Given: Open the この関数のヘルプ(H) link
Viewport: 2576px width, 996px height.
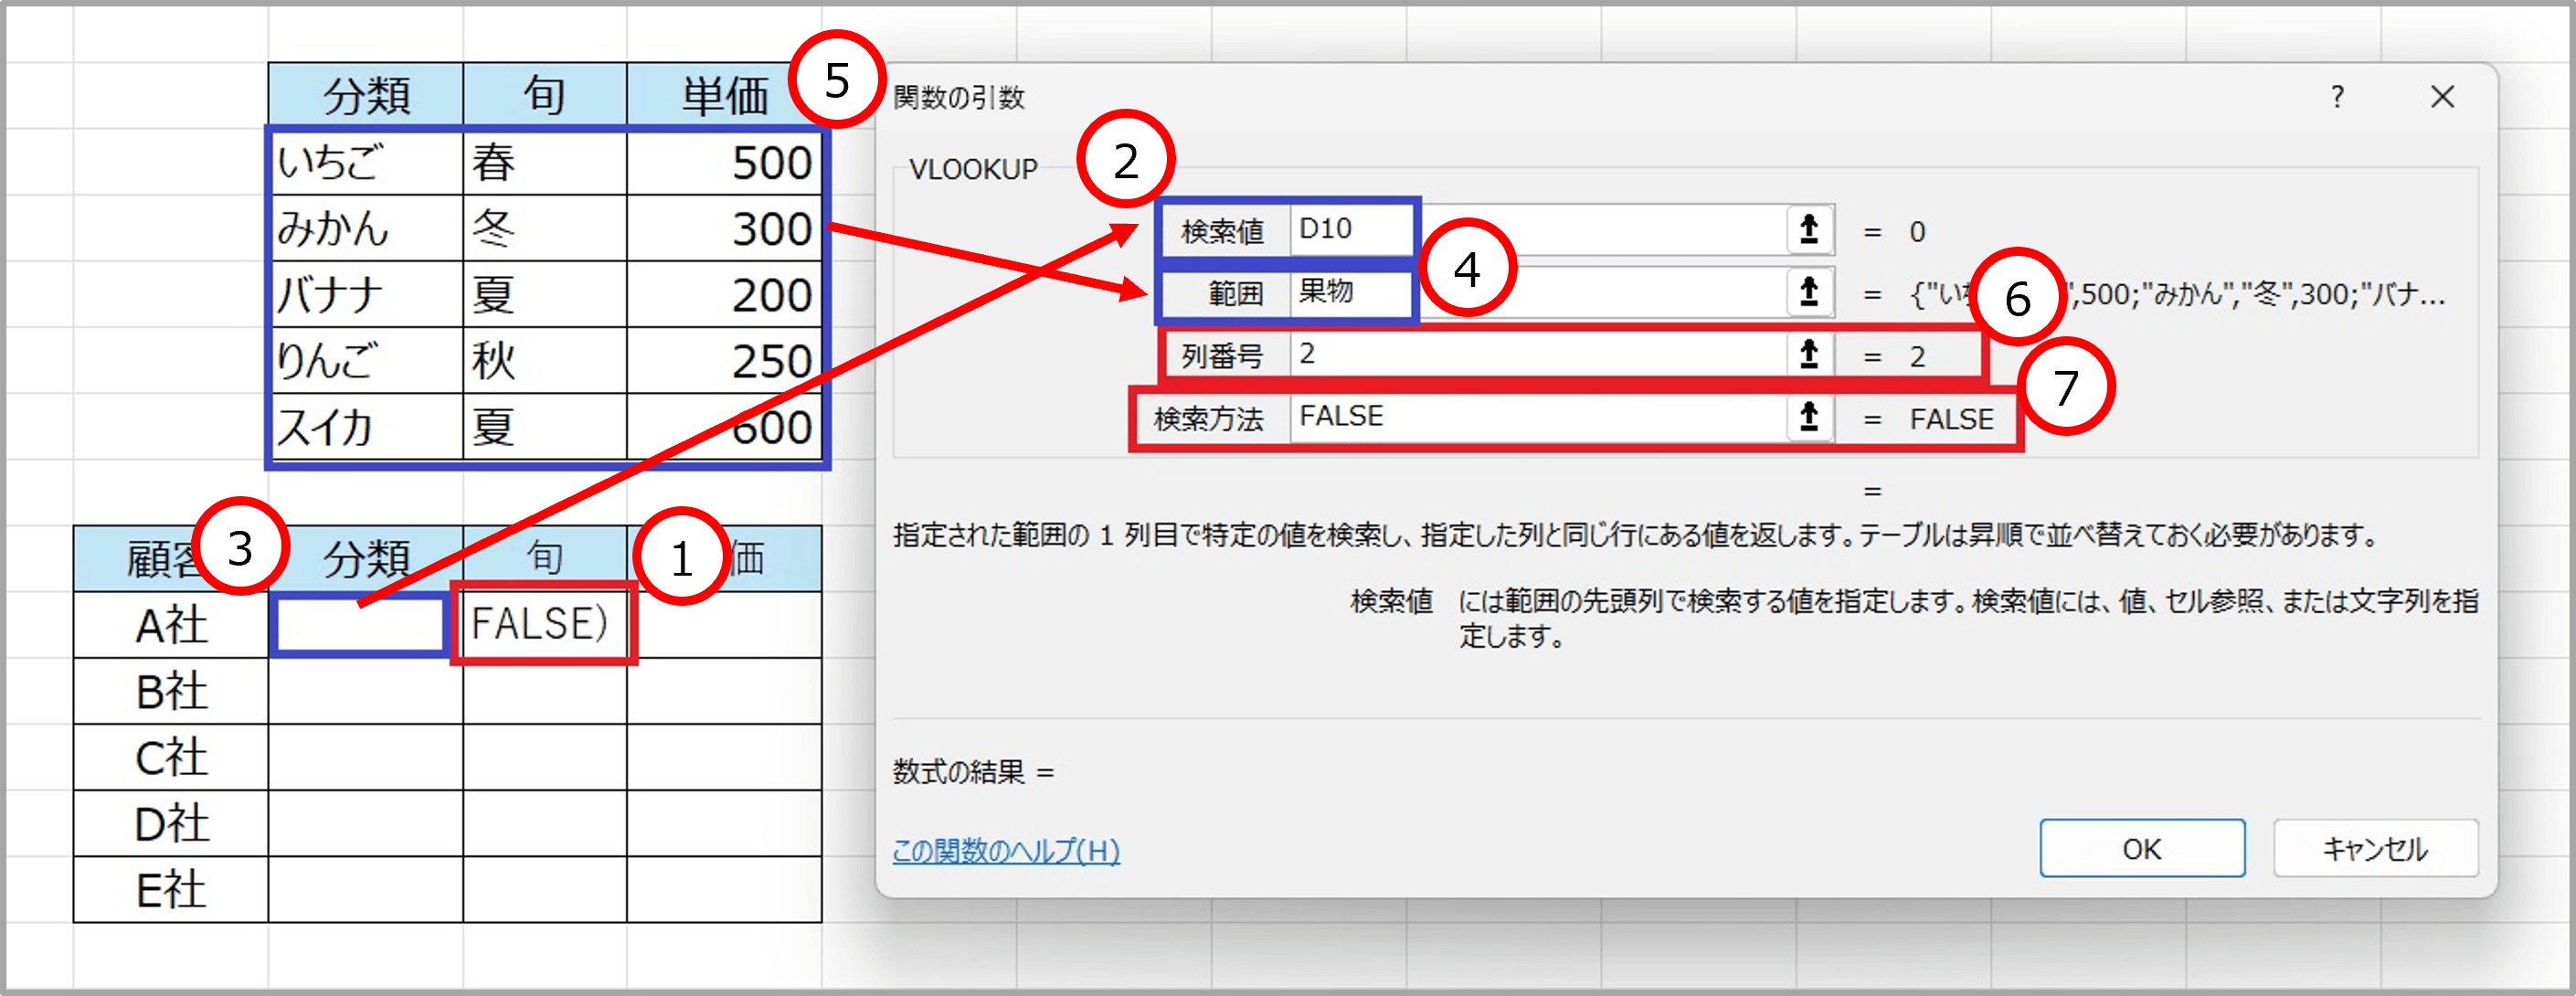Looking at the screenshot, I should click(x=1005, y=851).
